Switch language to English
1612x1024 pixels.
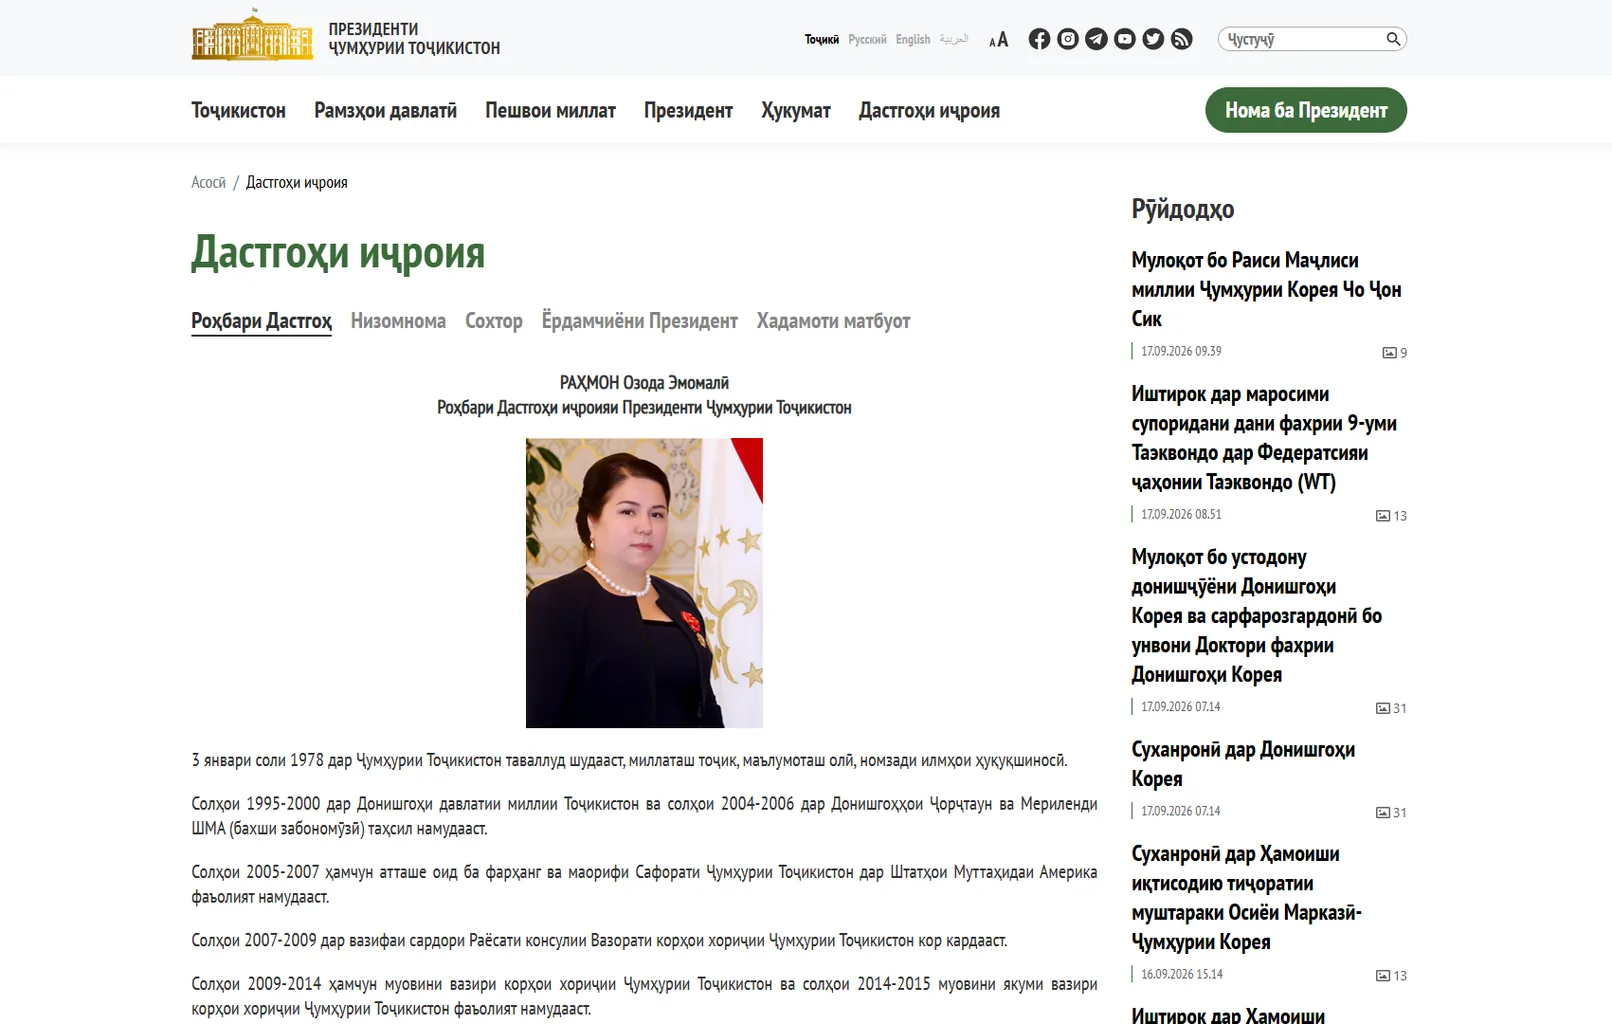point(913,40)
